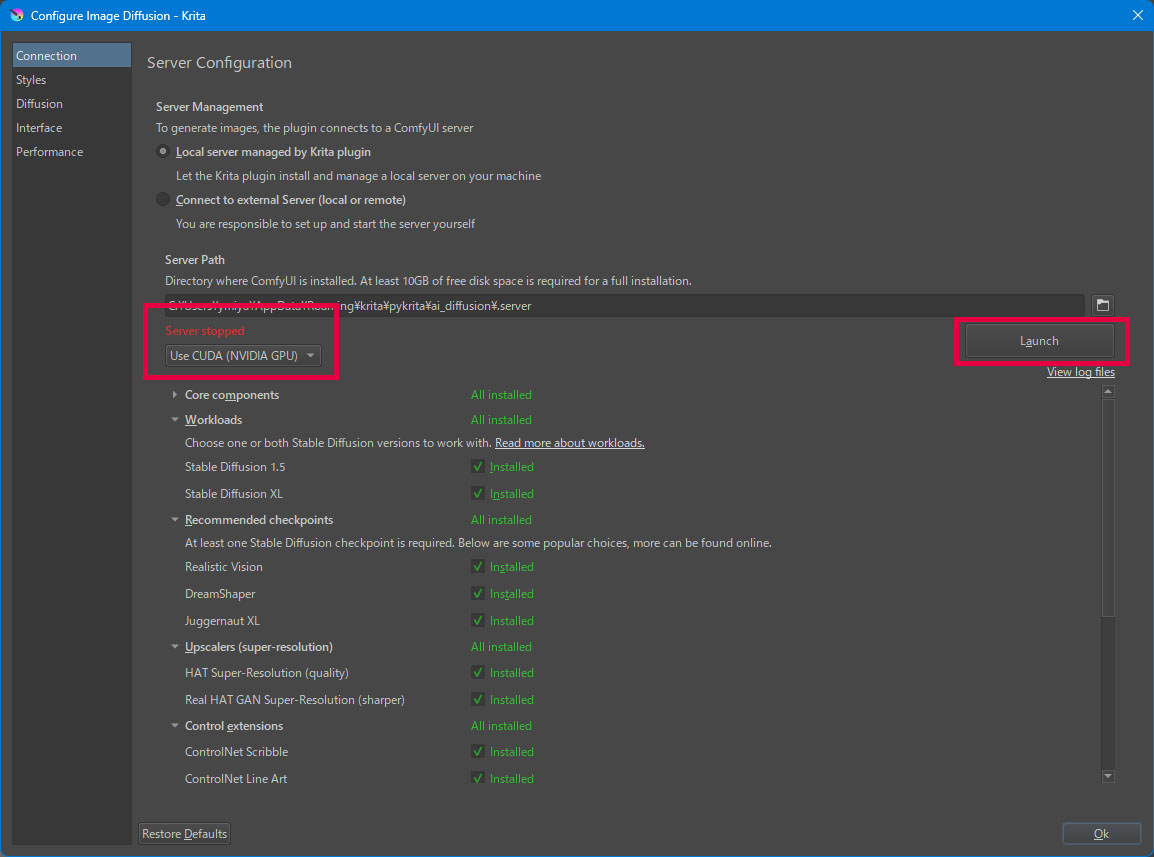The width and height of the screenshot is (1154, 857).
Task: Click All installed status beside Recommended checkpoints
Action: coord(501,520)
